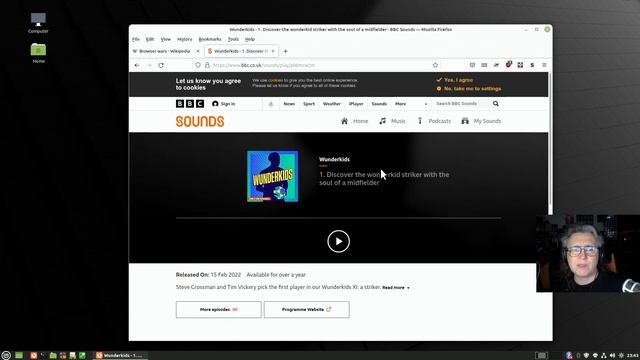Open the Firefox hamburger menu
The image size is (640, 360).
544,65
